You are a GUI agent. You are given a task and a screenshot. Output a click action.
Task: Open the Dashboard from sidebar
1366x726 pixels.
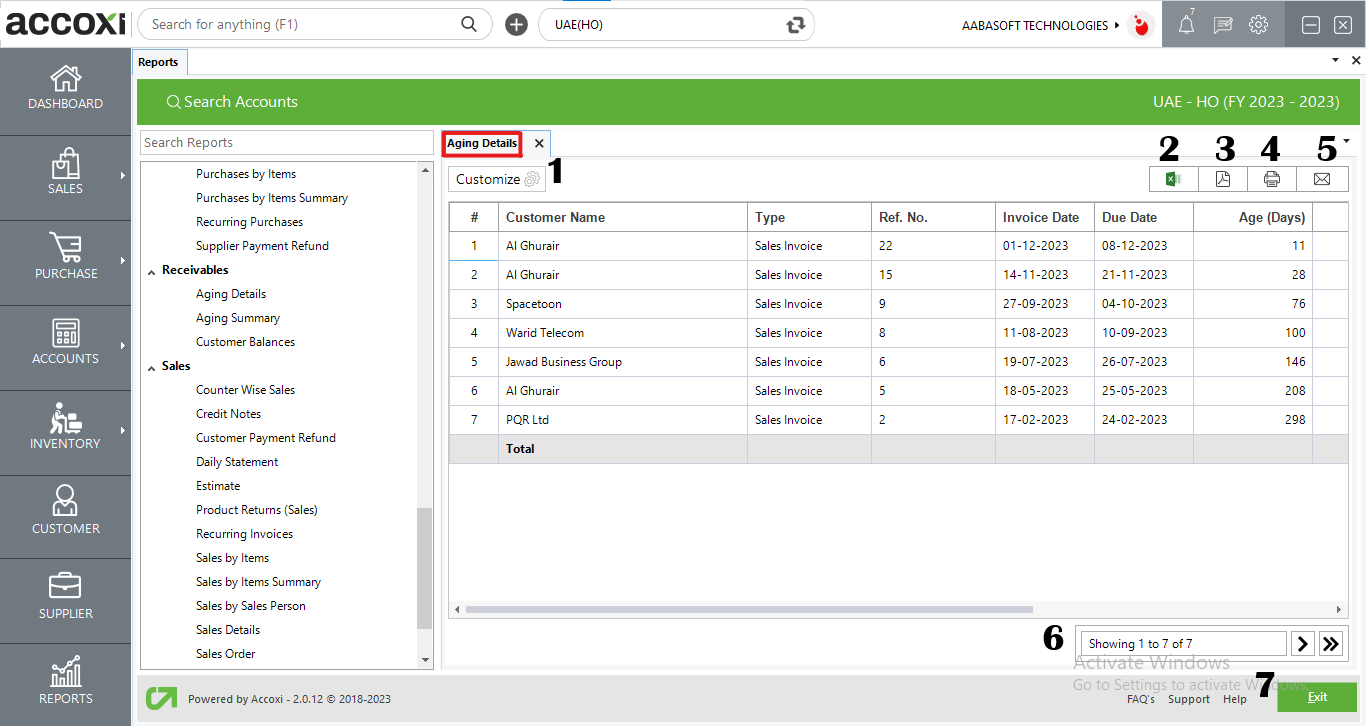pyautogui.click(x=66, y=89)
